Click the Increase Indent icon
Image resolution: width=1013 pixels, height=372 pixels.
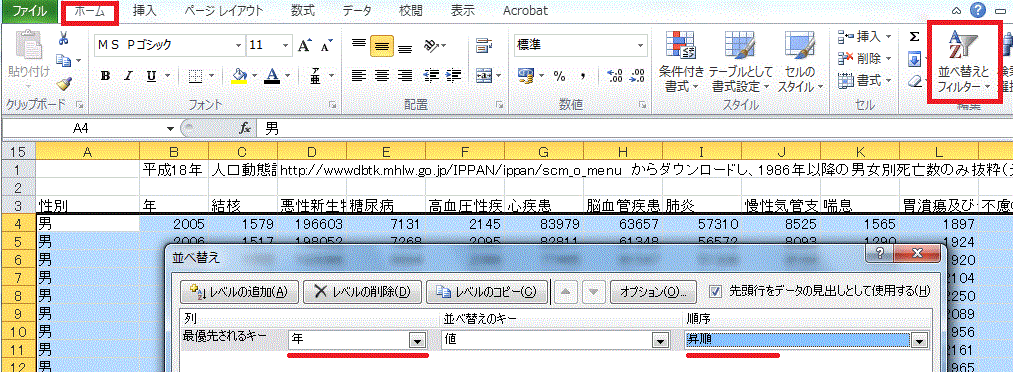coord(454,76)
